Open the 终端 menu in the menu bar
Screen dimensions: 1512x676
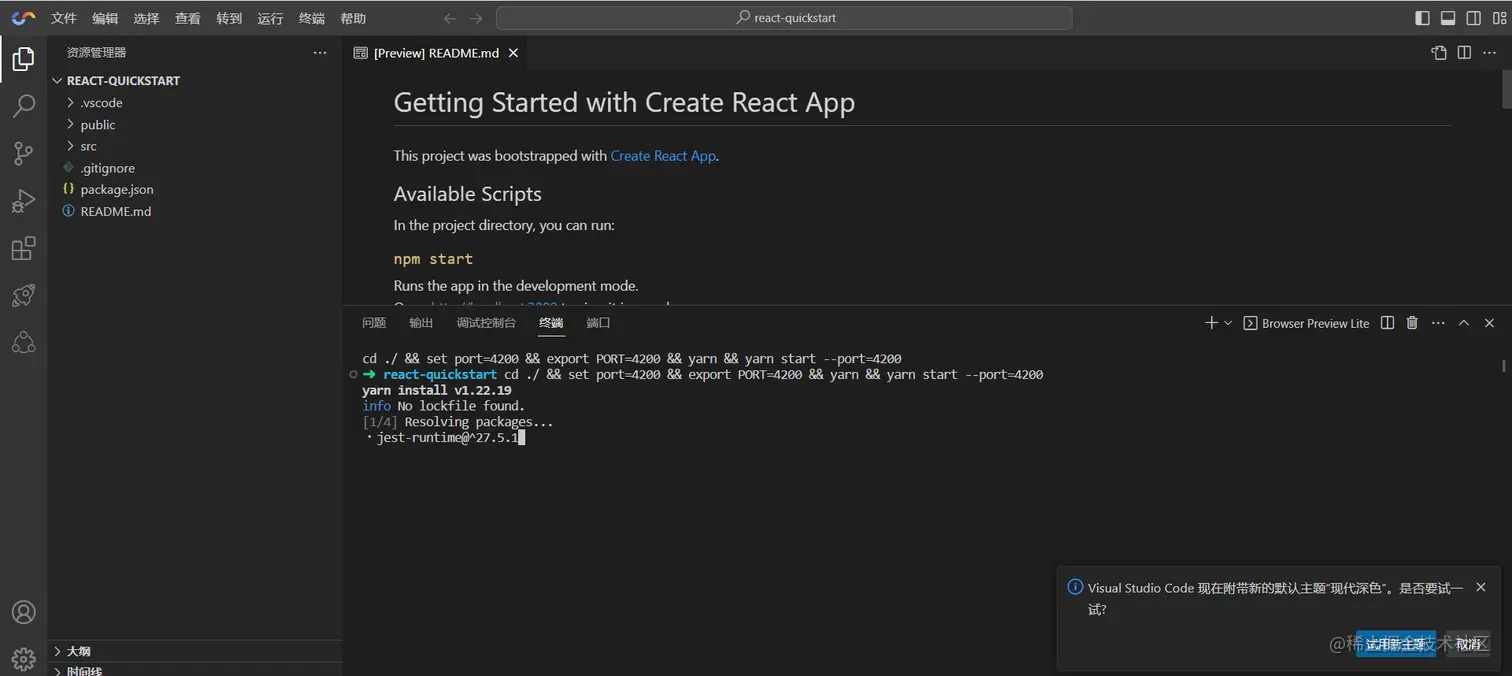pos(311,18)
